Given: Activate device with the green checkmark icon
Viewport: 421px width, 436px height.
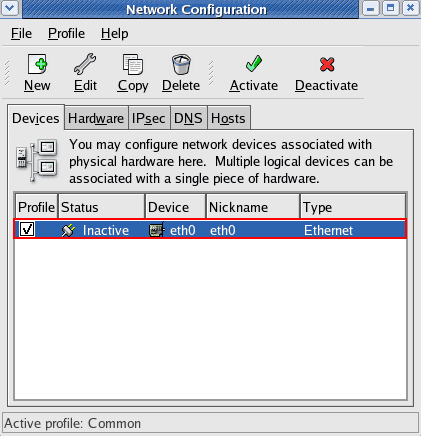Looking at the screenshot, I should coord(254,64).
